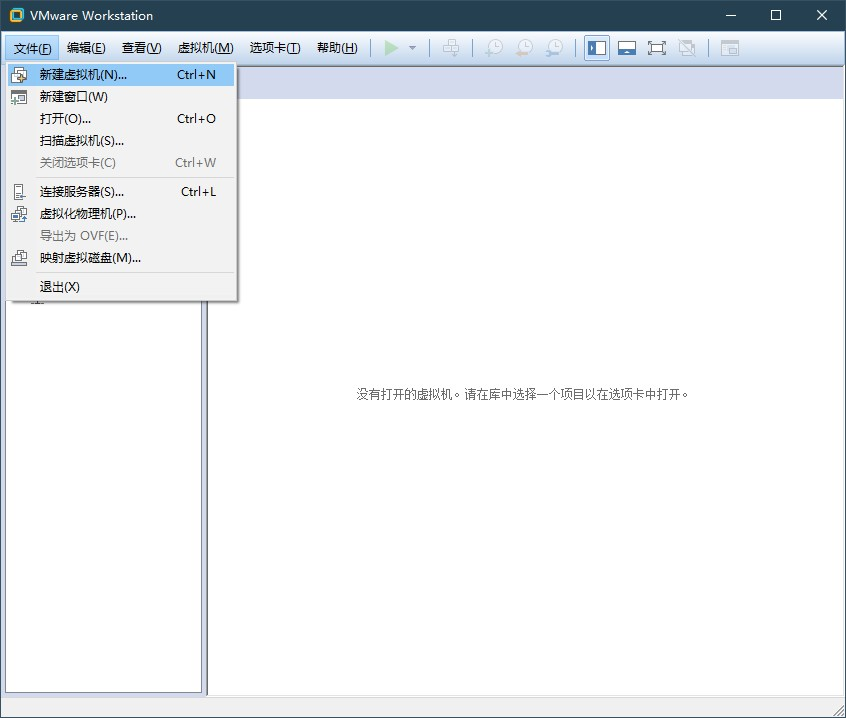Click the console view toolbar icon

click(x=730, y=48)
